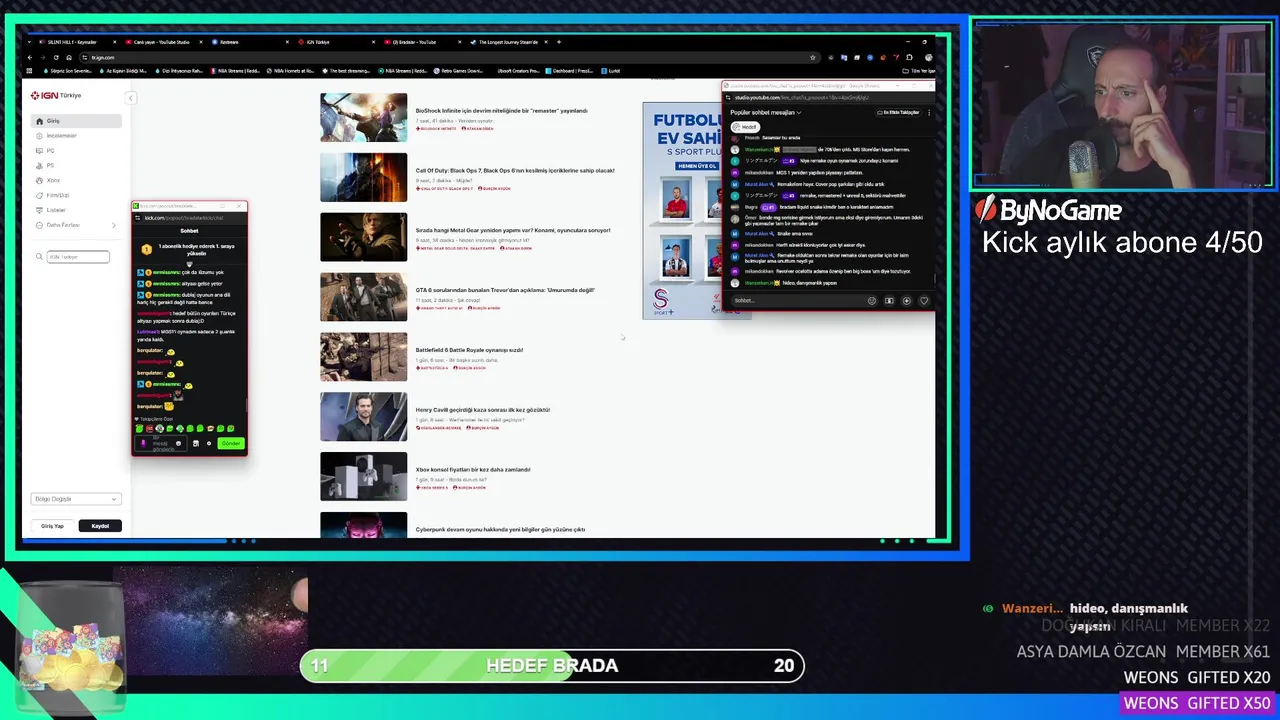
Task: Click the browser back arrow
Action: click(x=30, y=57)
